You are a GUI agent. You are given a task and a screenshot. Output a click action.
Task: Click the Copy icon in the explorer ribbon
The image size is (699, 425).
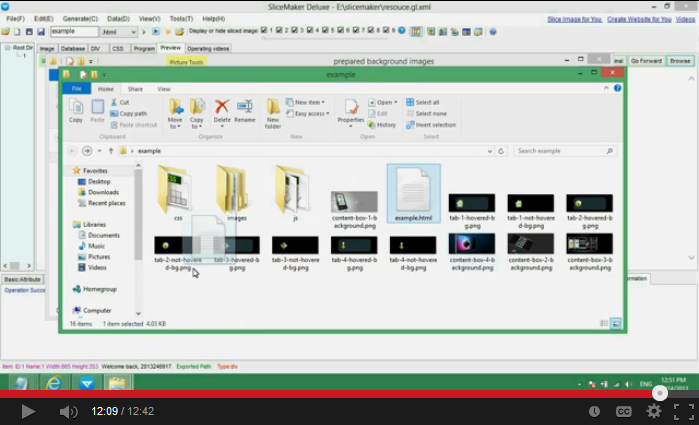[x=76, y=107]
